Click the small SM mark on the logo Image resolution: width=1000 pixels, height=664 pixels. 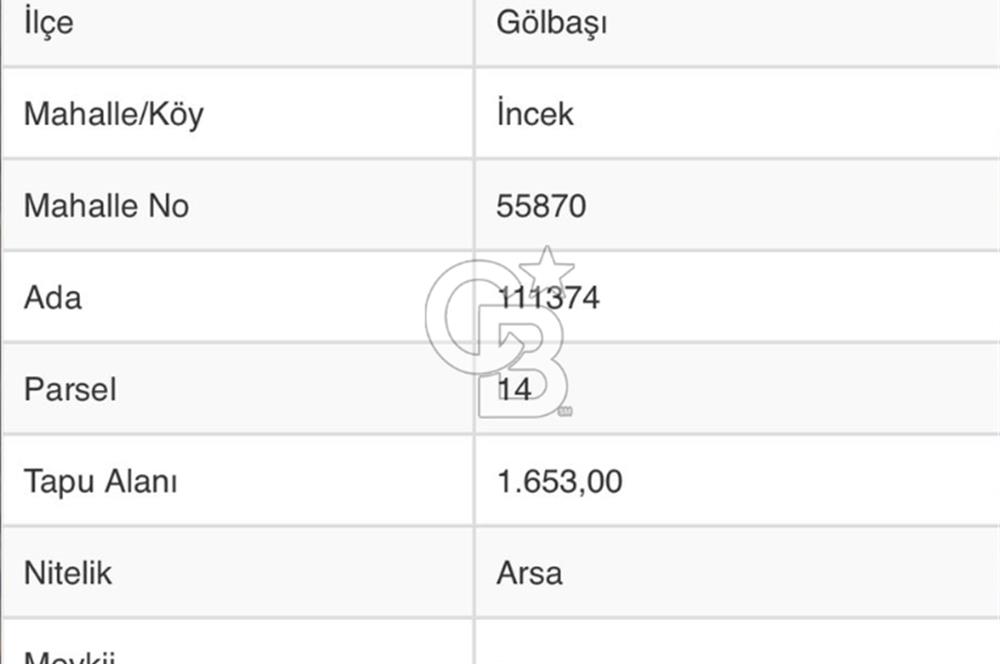pos(565,410)
